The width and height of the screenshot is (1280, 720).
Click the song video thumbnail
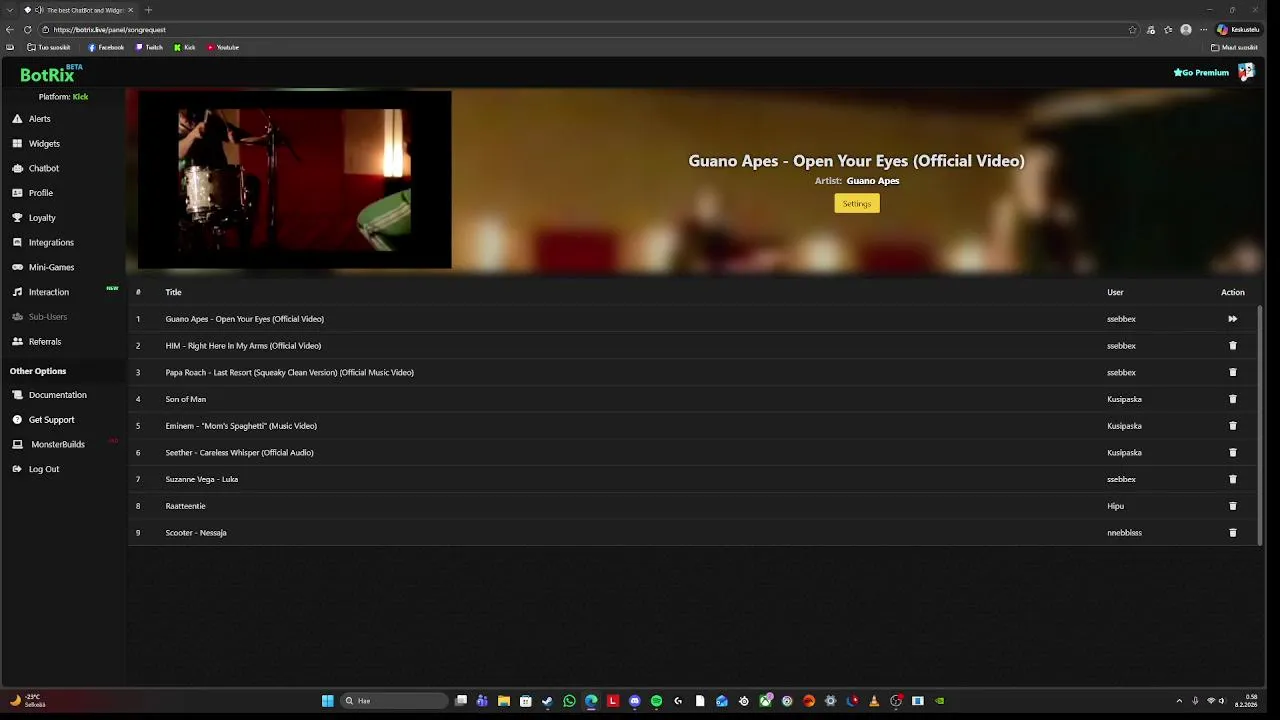point(294,180)
